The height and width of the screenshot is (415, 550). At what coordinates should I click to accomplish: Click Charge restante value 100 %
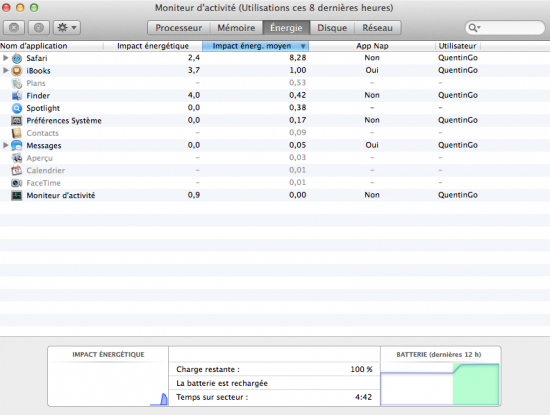[x=361, y=369]
